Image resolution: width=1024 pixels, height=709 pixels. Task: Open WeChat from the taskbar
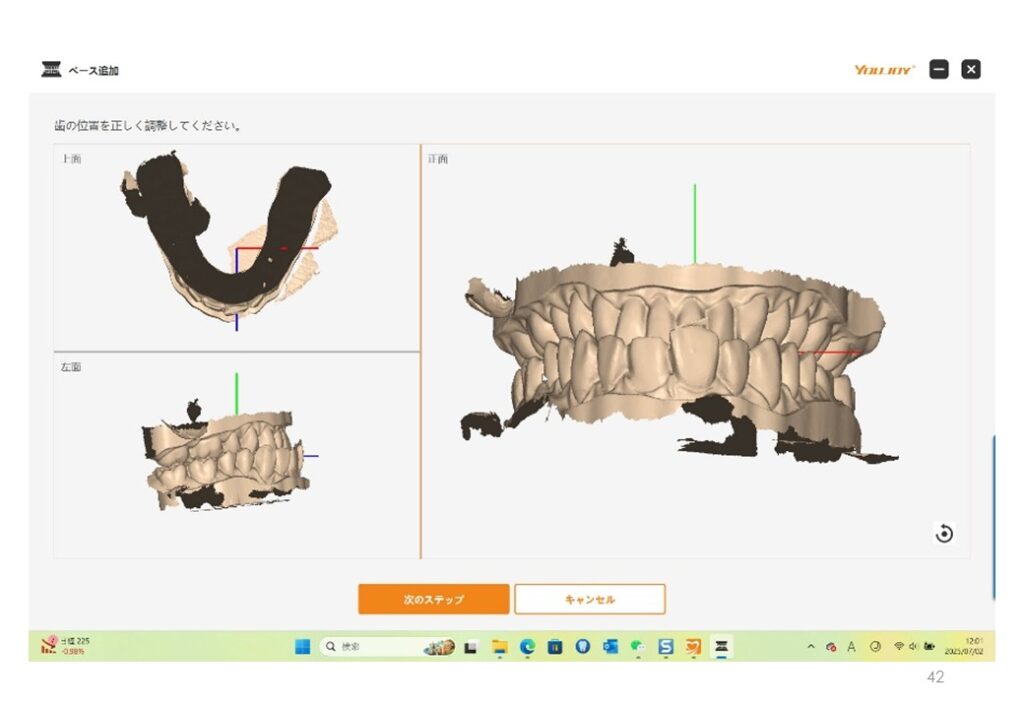637,647
